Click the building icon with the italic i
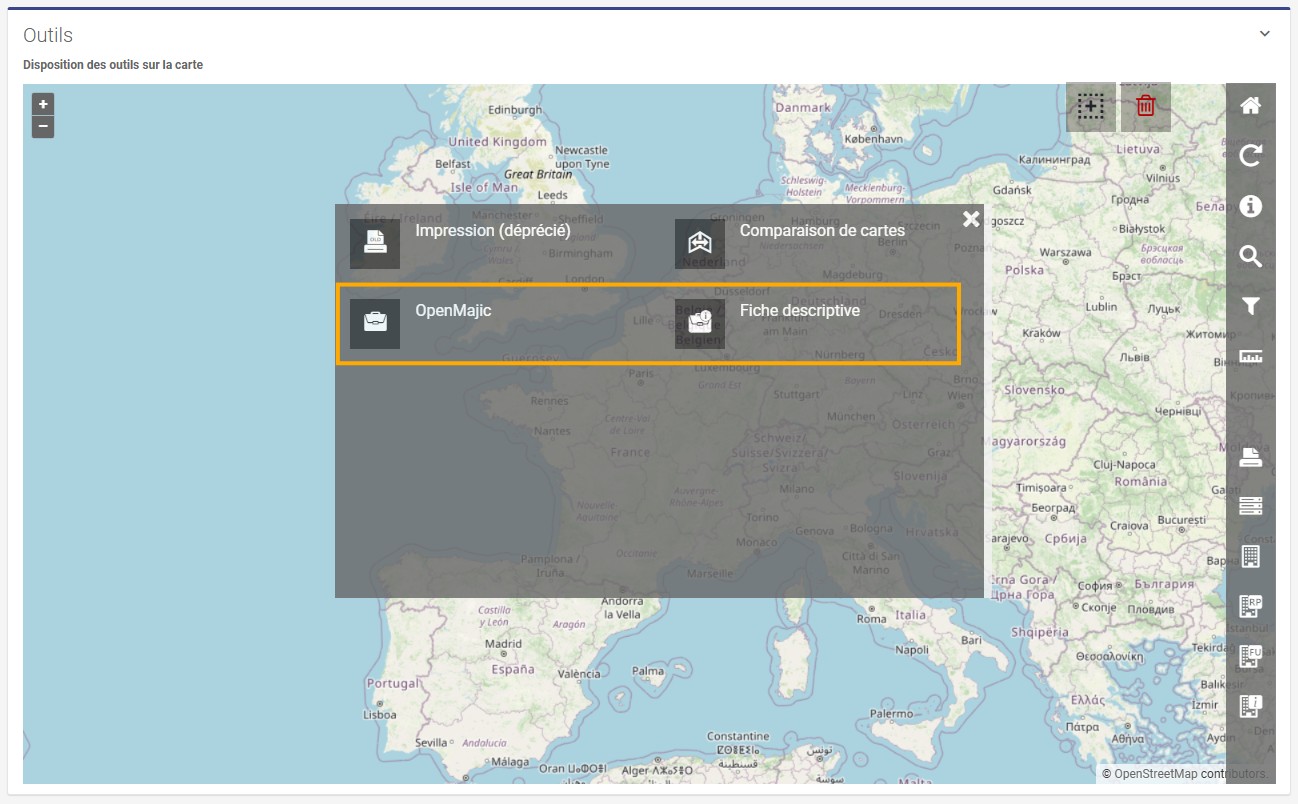 pyautogui.click(x=1251, y=706)
